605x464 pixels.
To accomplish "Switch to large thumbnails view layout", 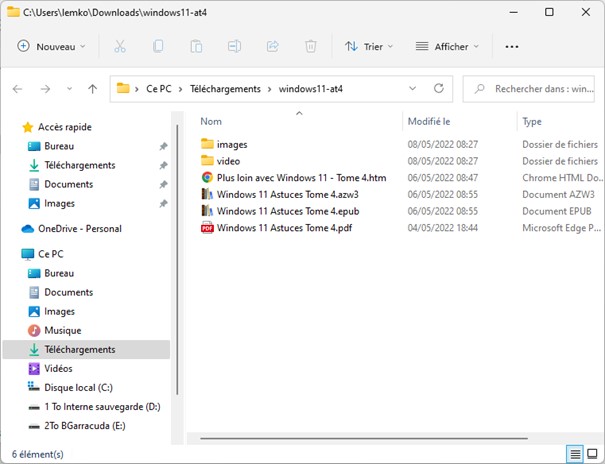I will (x=592, y=454).
